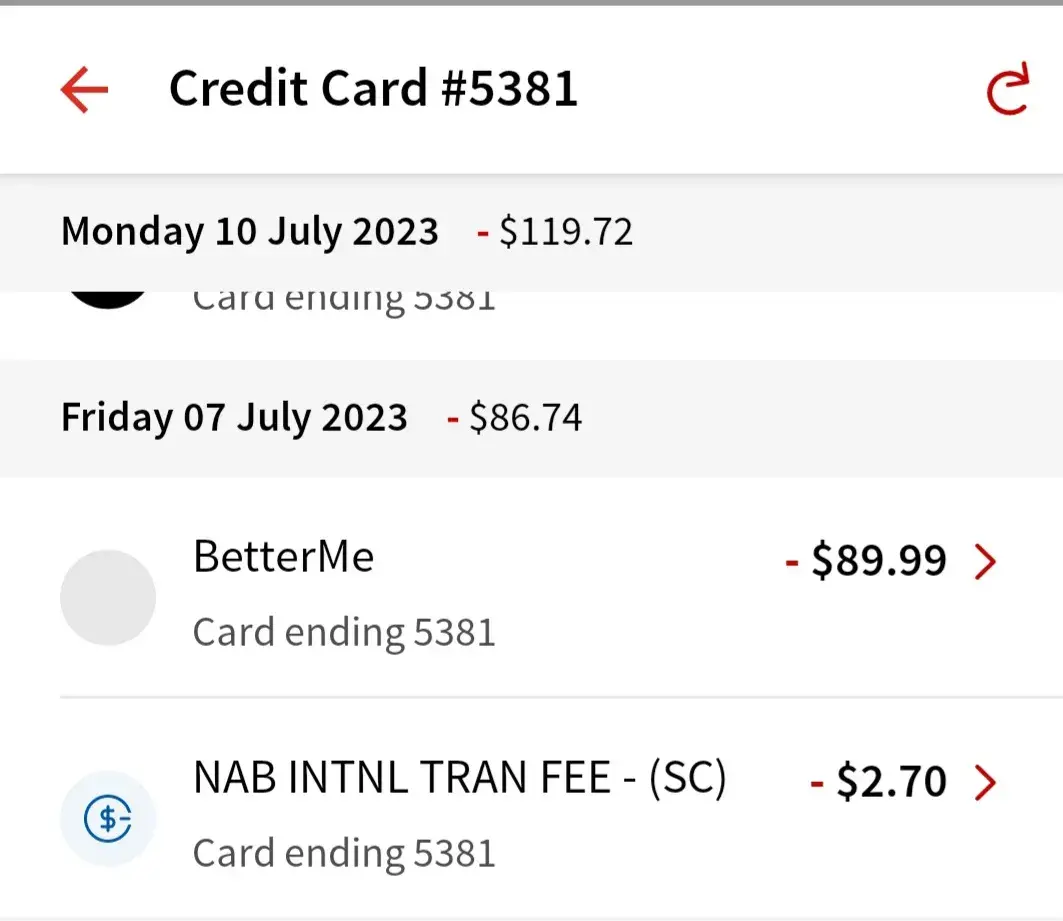Open the BetterMe transaction details
The image size is (1063, 921).
(284, 557)
